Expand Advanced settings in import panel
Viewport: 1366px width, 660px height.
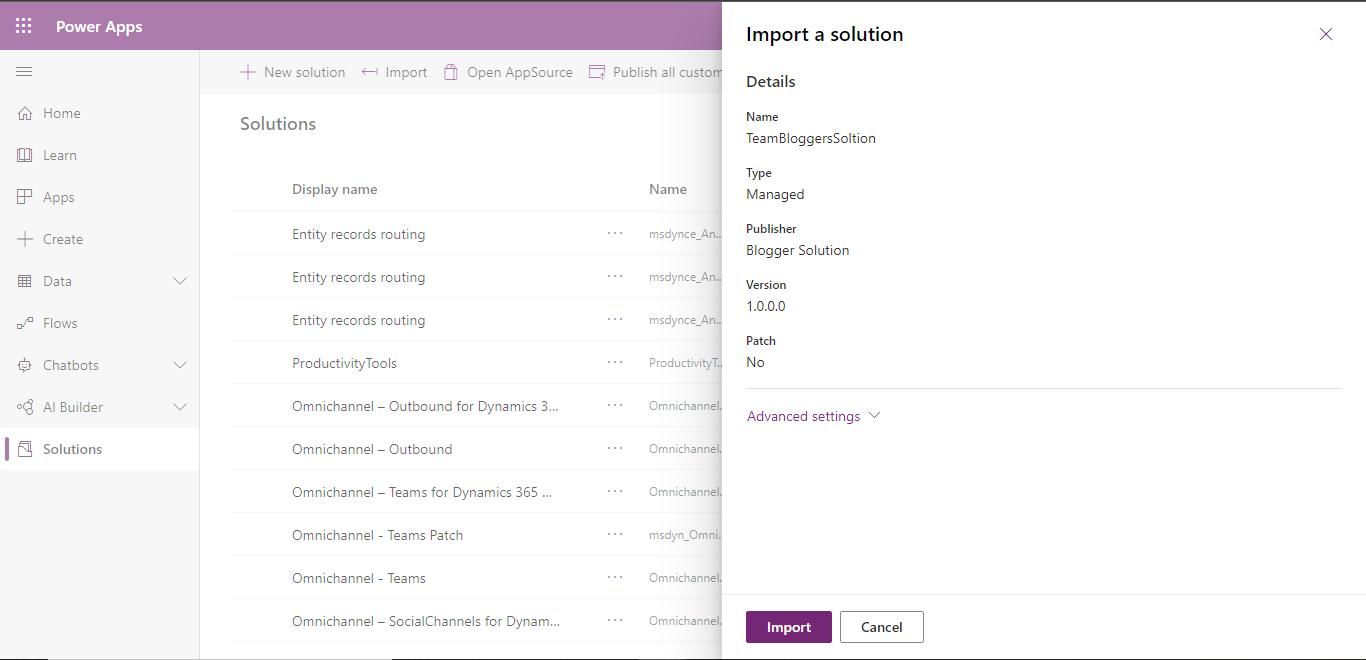coord(814,416)
